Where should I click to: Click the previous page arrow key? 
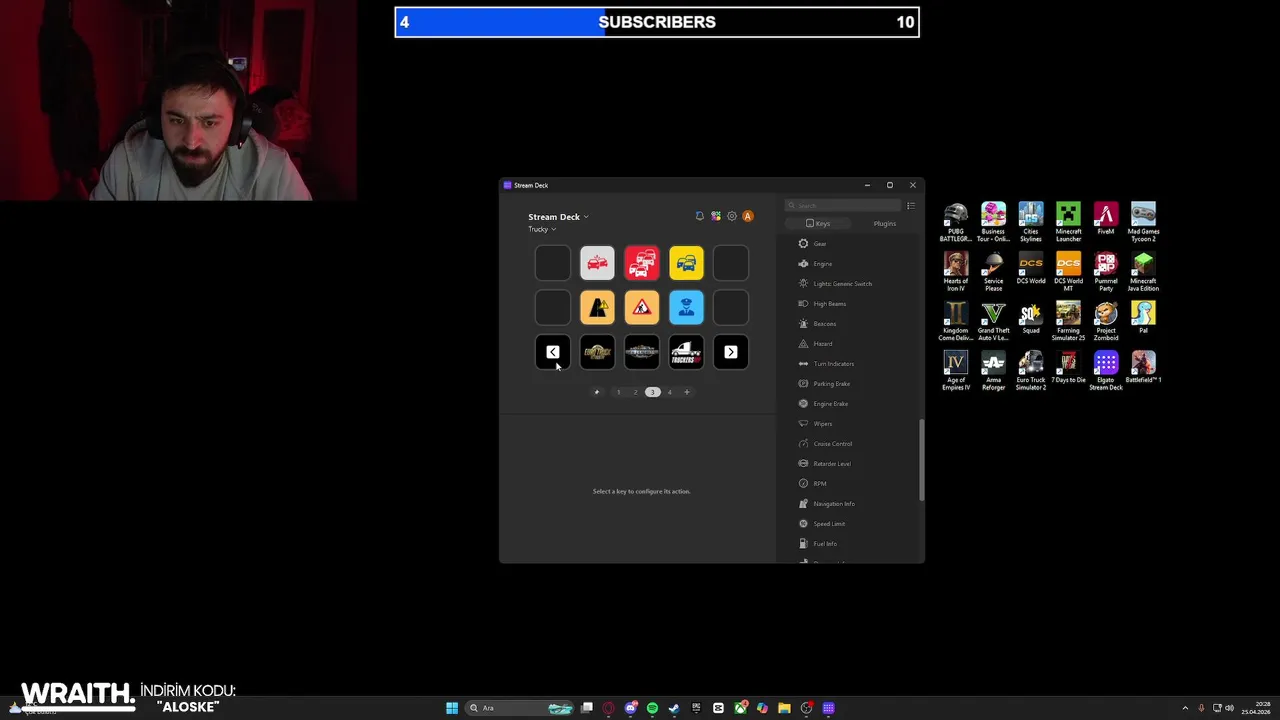(x=553, y=352)
